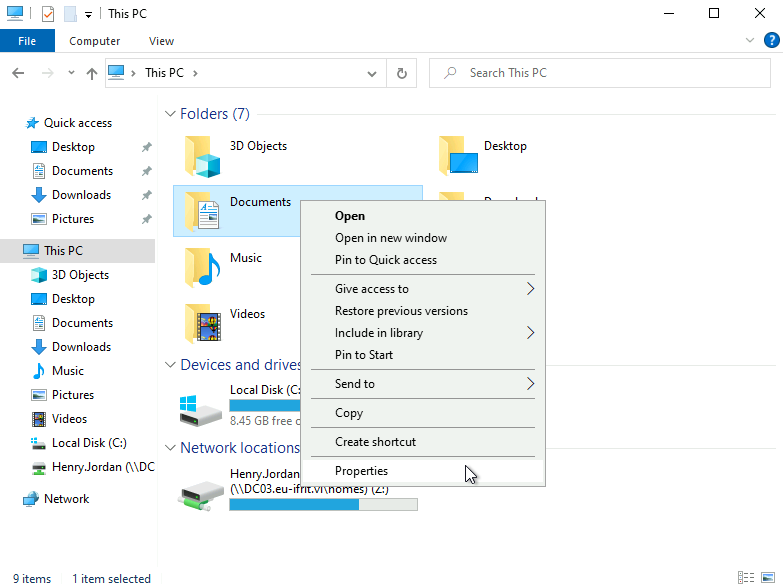Screen dimensions: 783x588
Task: Choose Create shortcut
Action: pos(422,442)
